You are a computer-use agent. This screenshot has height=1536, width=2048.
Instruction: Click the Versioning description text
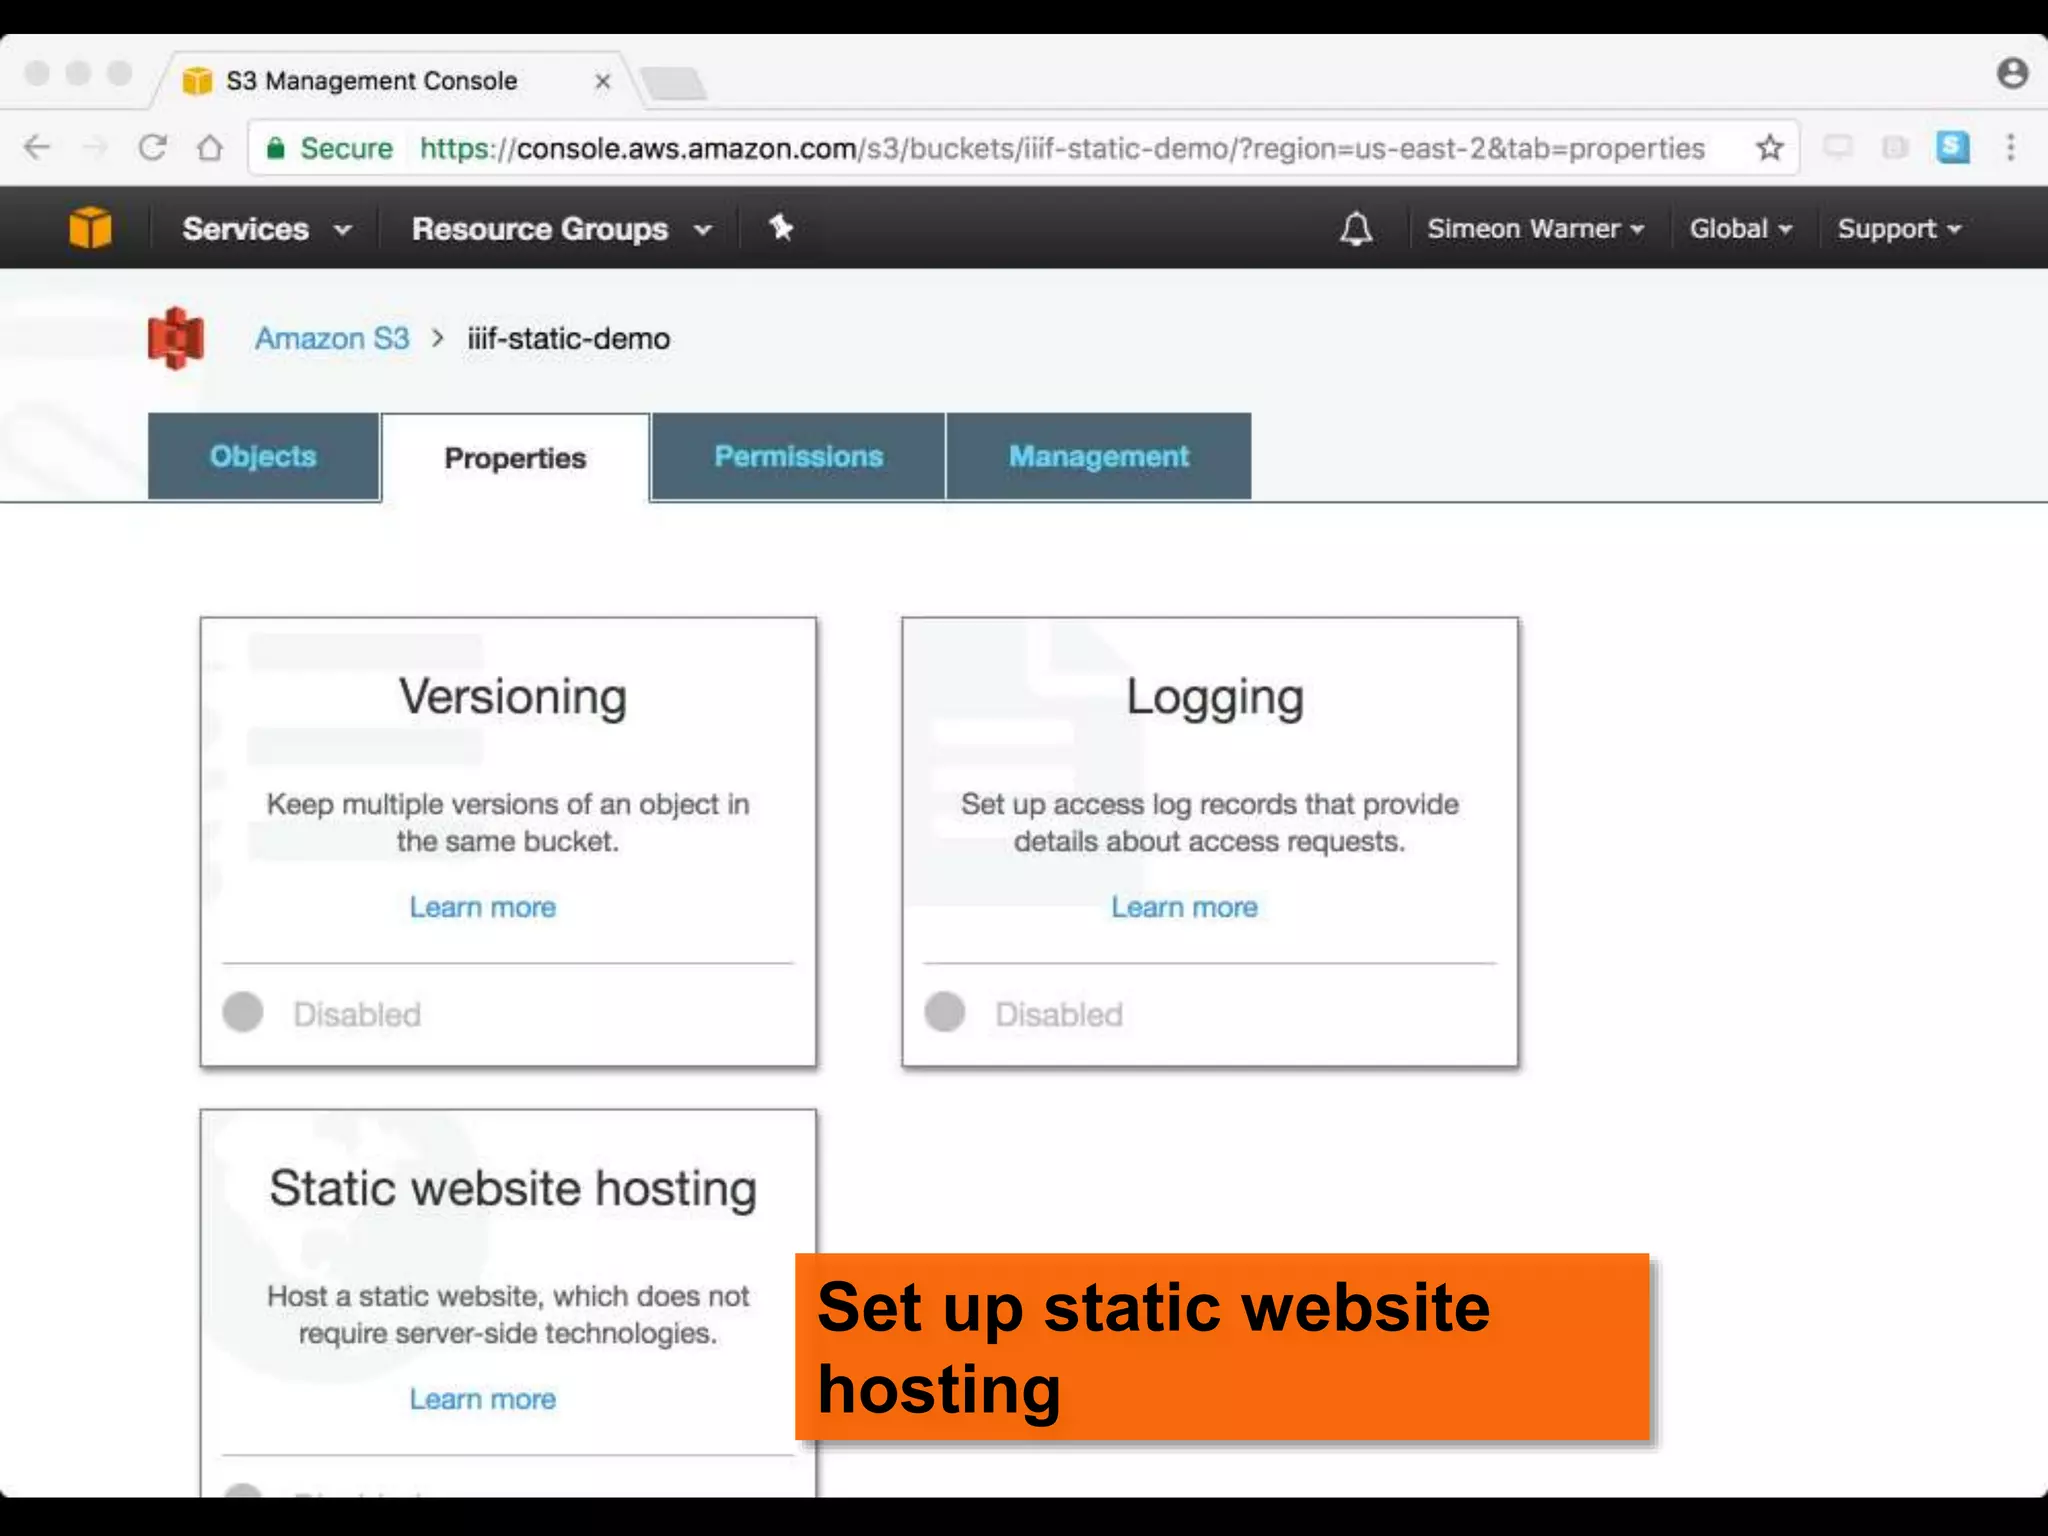pos(508,822)
